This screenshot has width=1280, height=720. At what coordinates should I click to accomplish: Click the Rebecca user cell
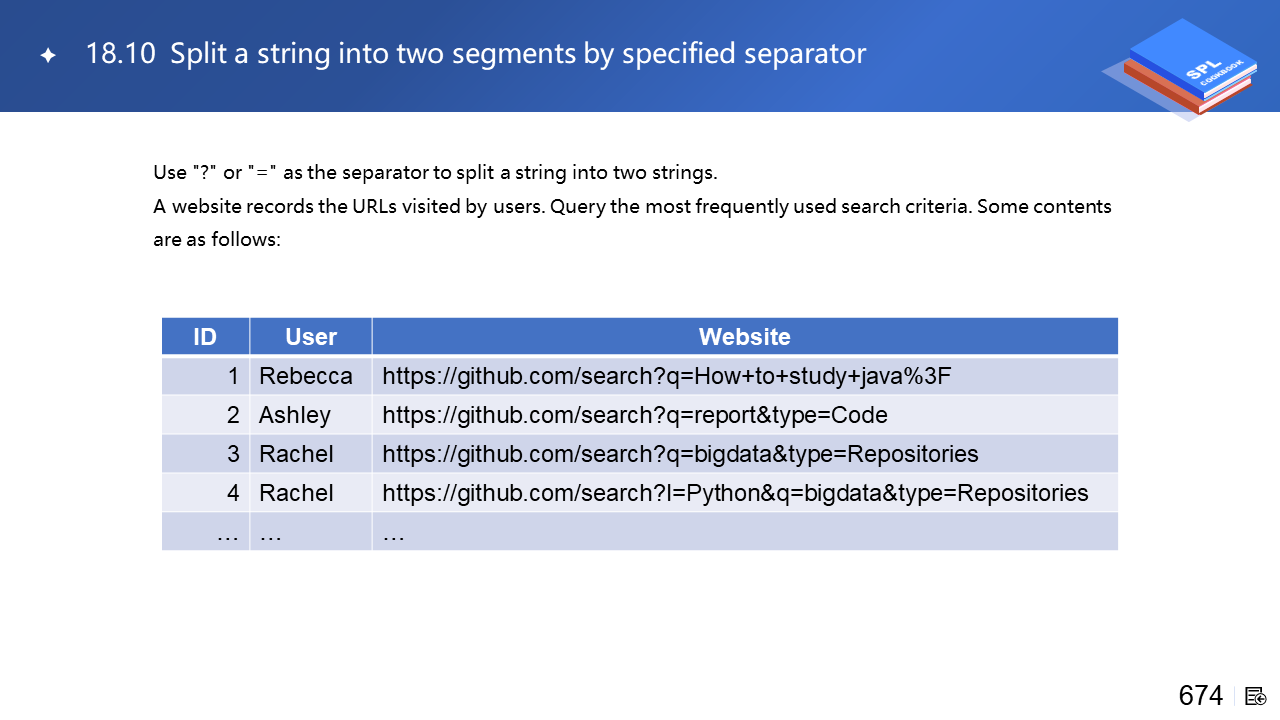(306, 376)
